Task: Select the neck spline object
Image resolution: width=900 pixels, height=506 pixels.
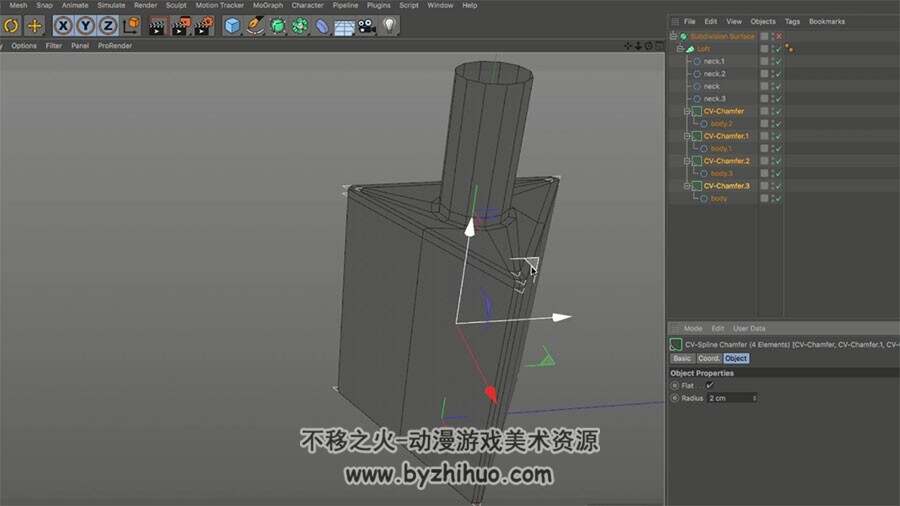Action: pos(711,86)
